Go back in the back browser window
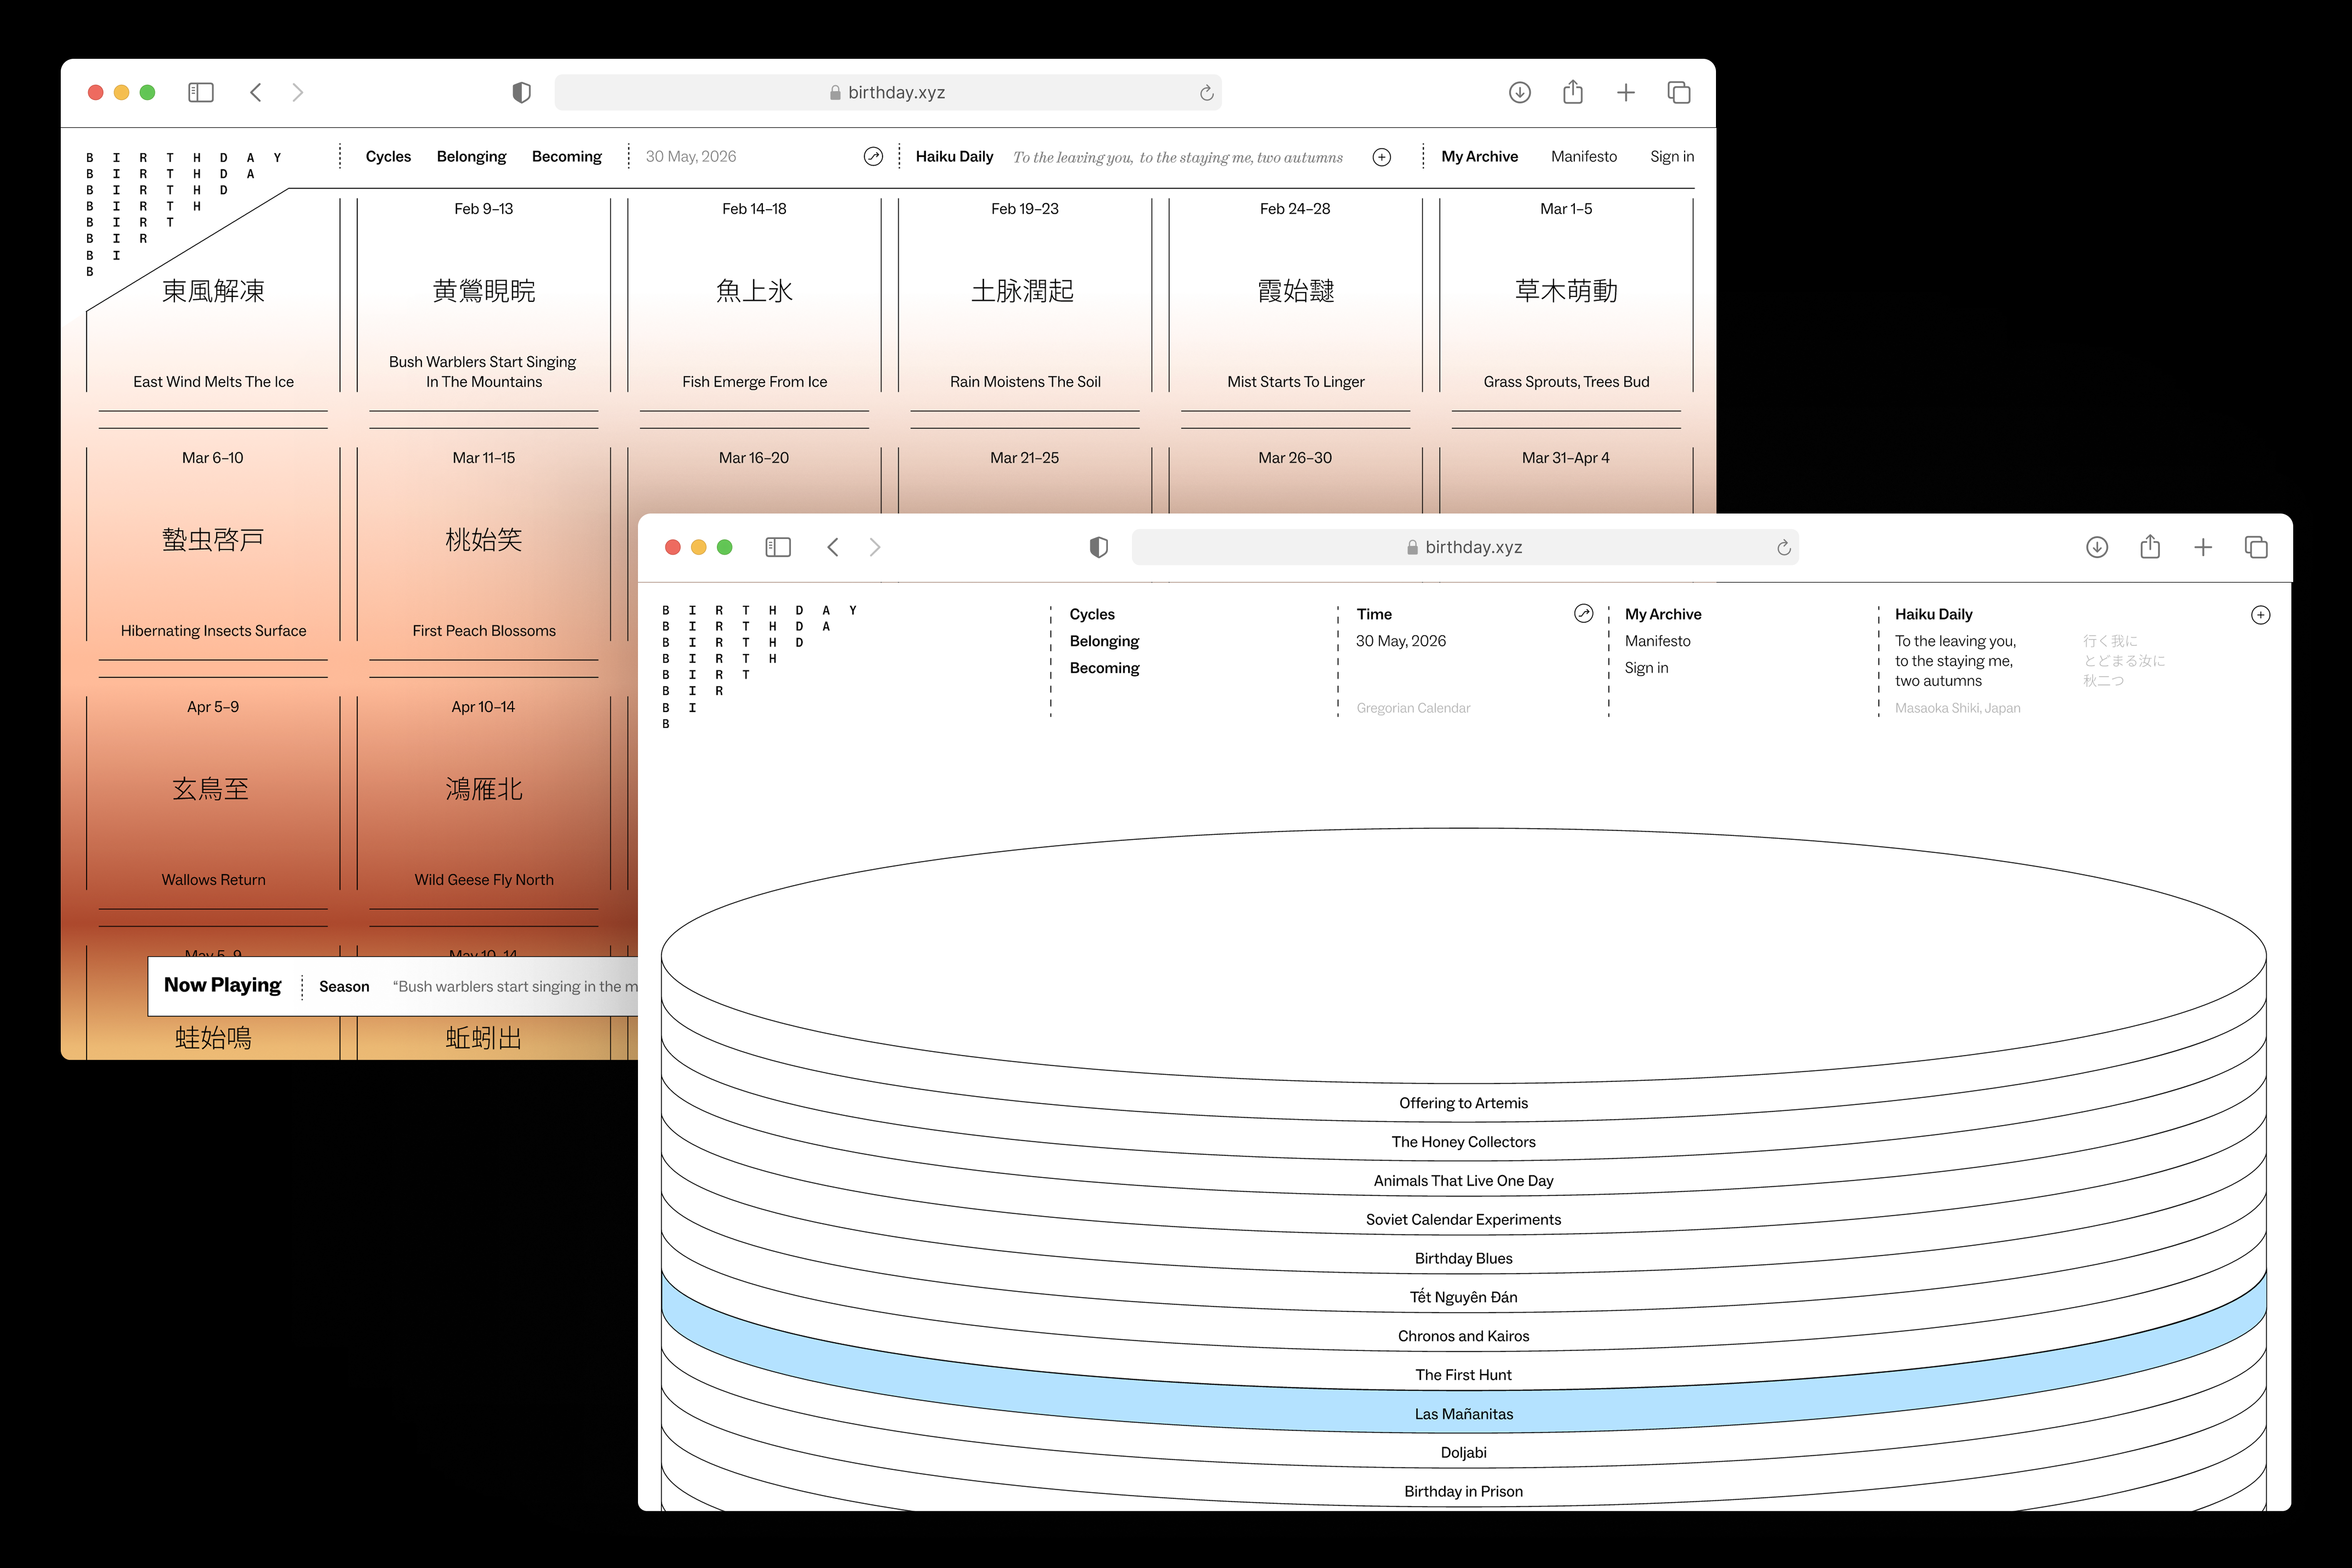This screenshot has height=1568, width=2352. 256,92
